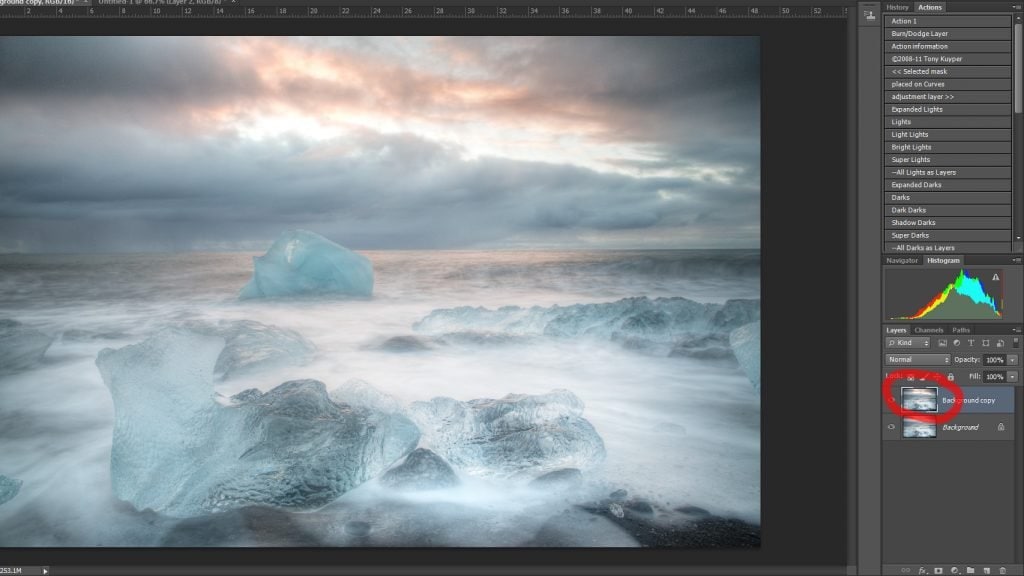The height and width of the screenshot is (576, 1024).
Task: Toggle the layer filtering switch
Action: pyautogui.click(x=1016, y=342)
